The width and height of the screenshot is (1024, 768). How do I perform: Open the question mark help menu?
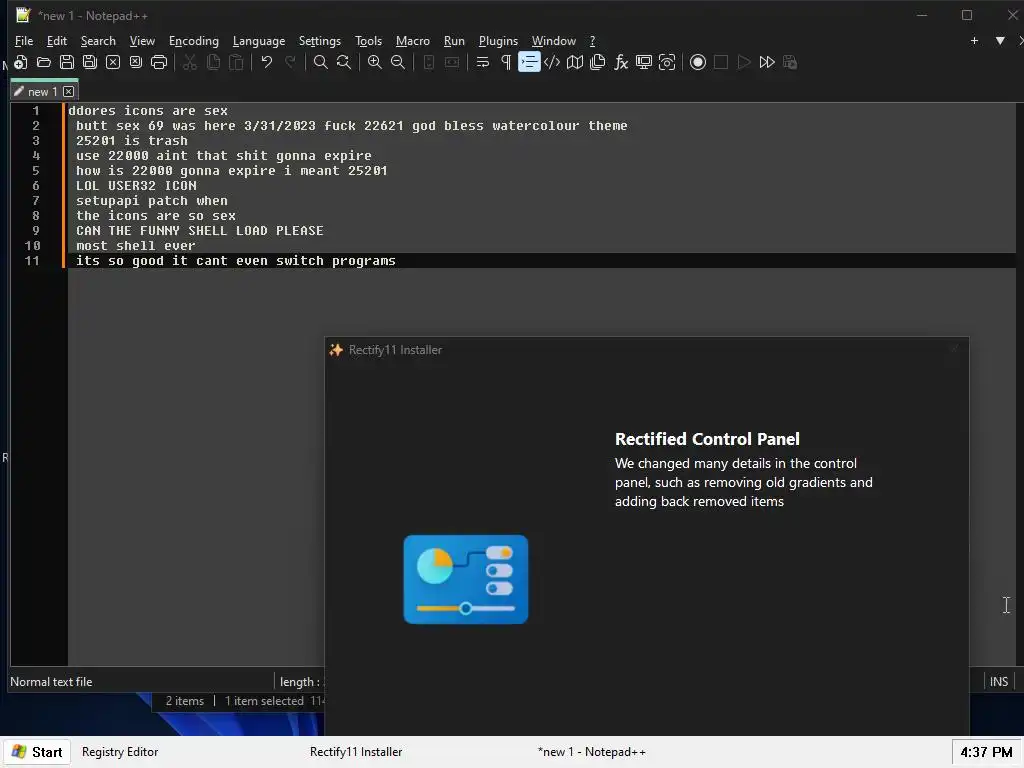click(593, 41)
